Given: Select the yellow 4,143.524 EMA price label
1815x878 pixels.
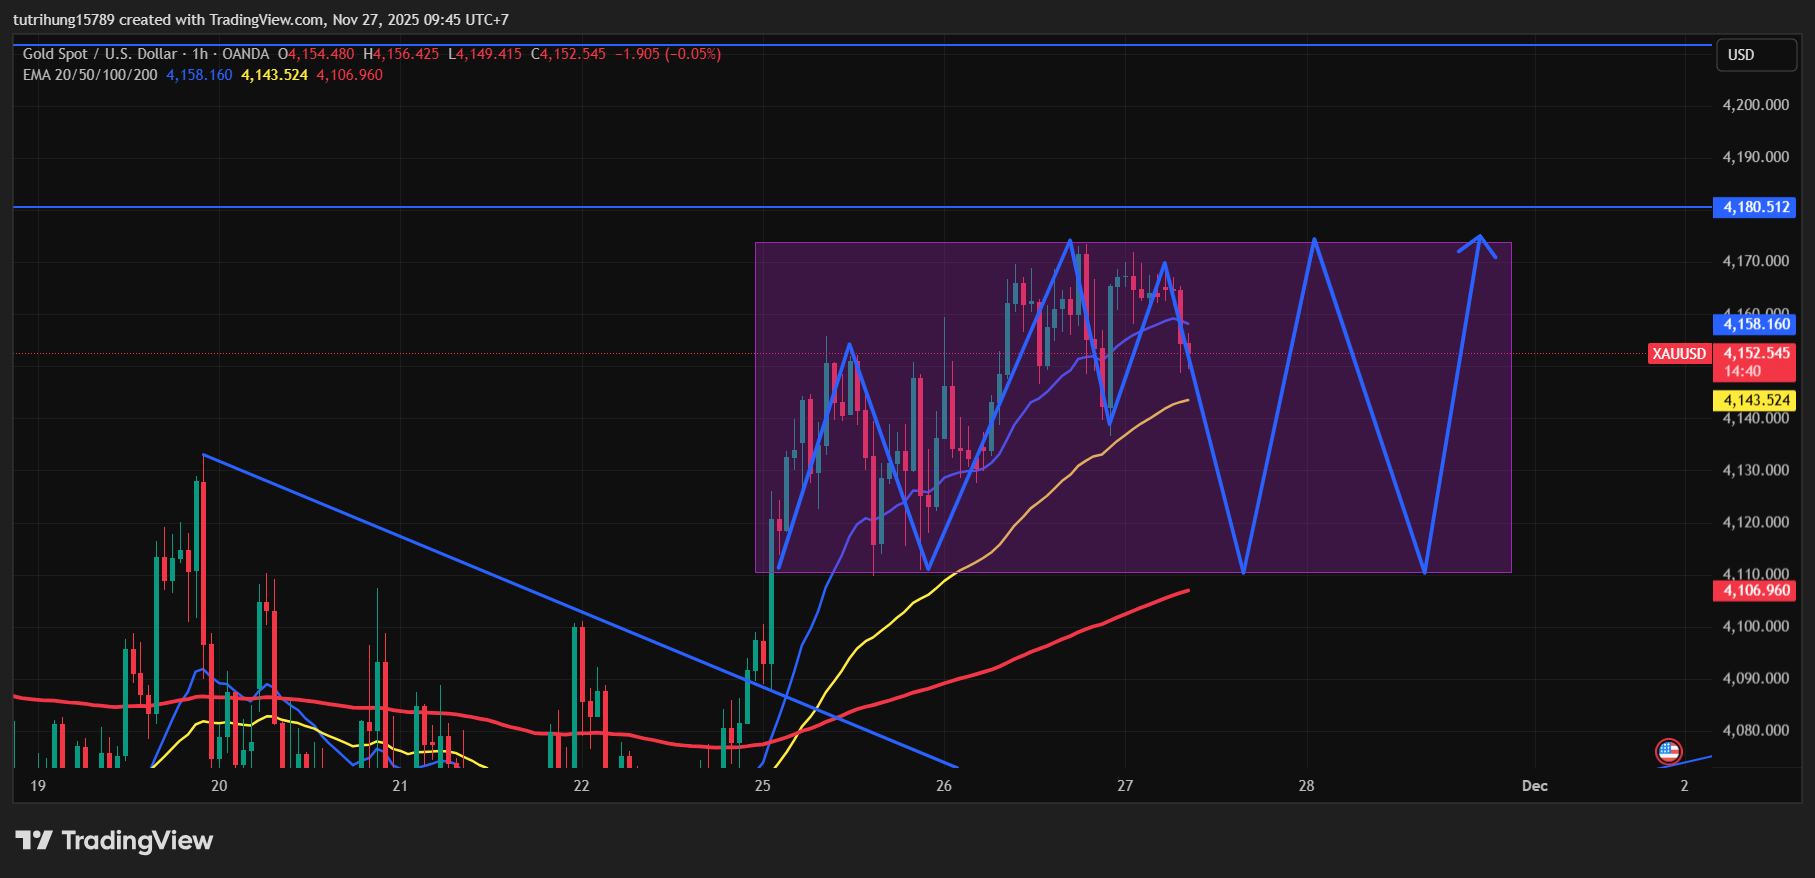Looking at the screenshot, I should tap(1755, 400).
